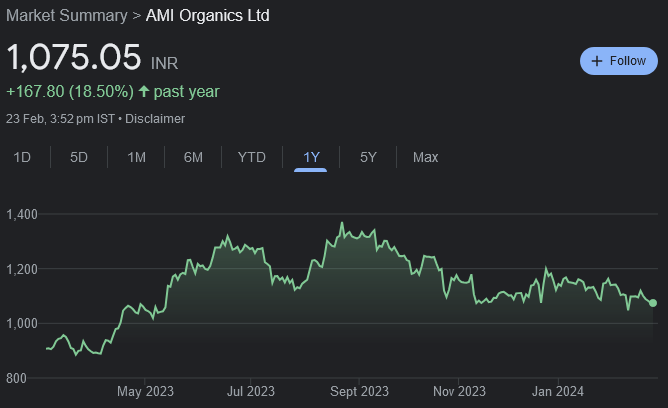The height and width of the screenshot is (408, 668).
Task: Select the Max range tab
Action: 425,157
